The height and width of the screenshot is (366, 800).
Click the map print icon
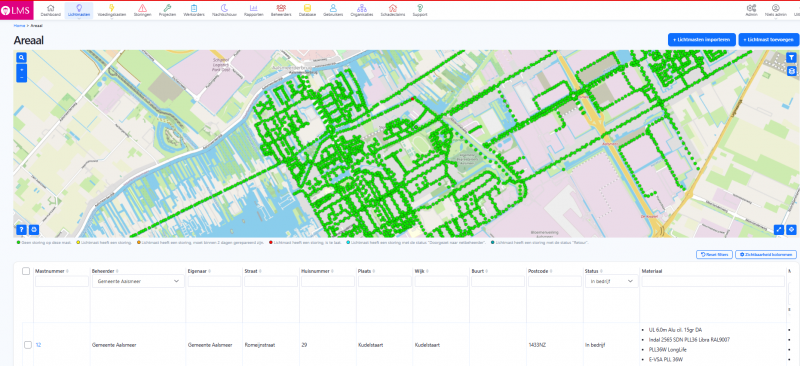(x=34, y=230)
